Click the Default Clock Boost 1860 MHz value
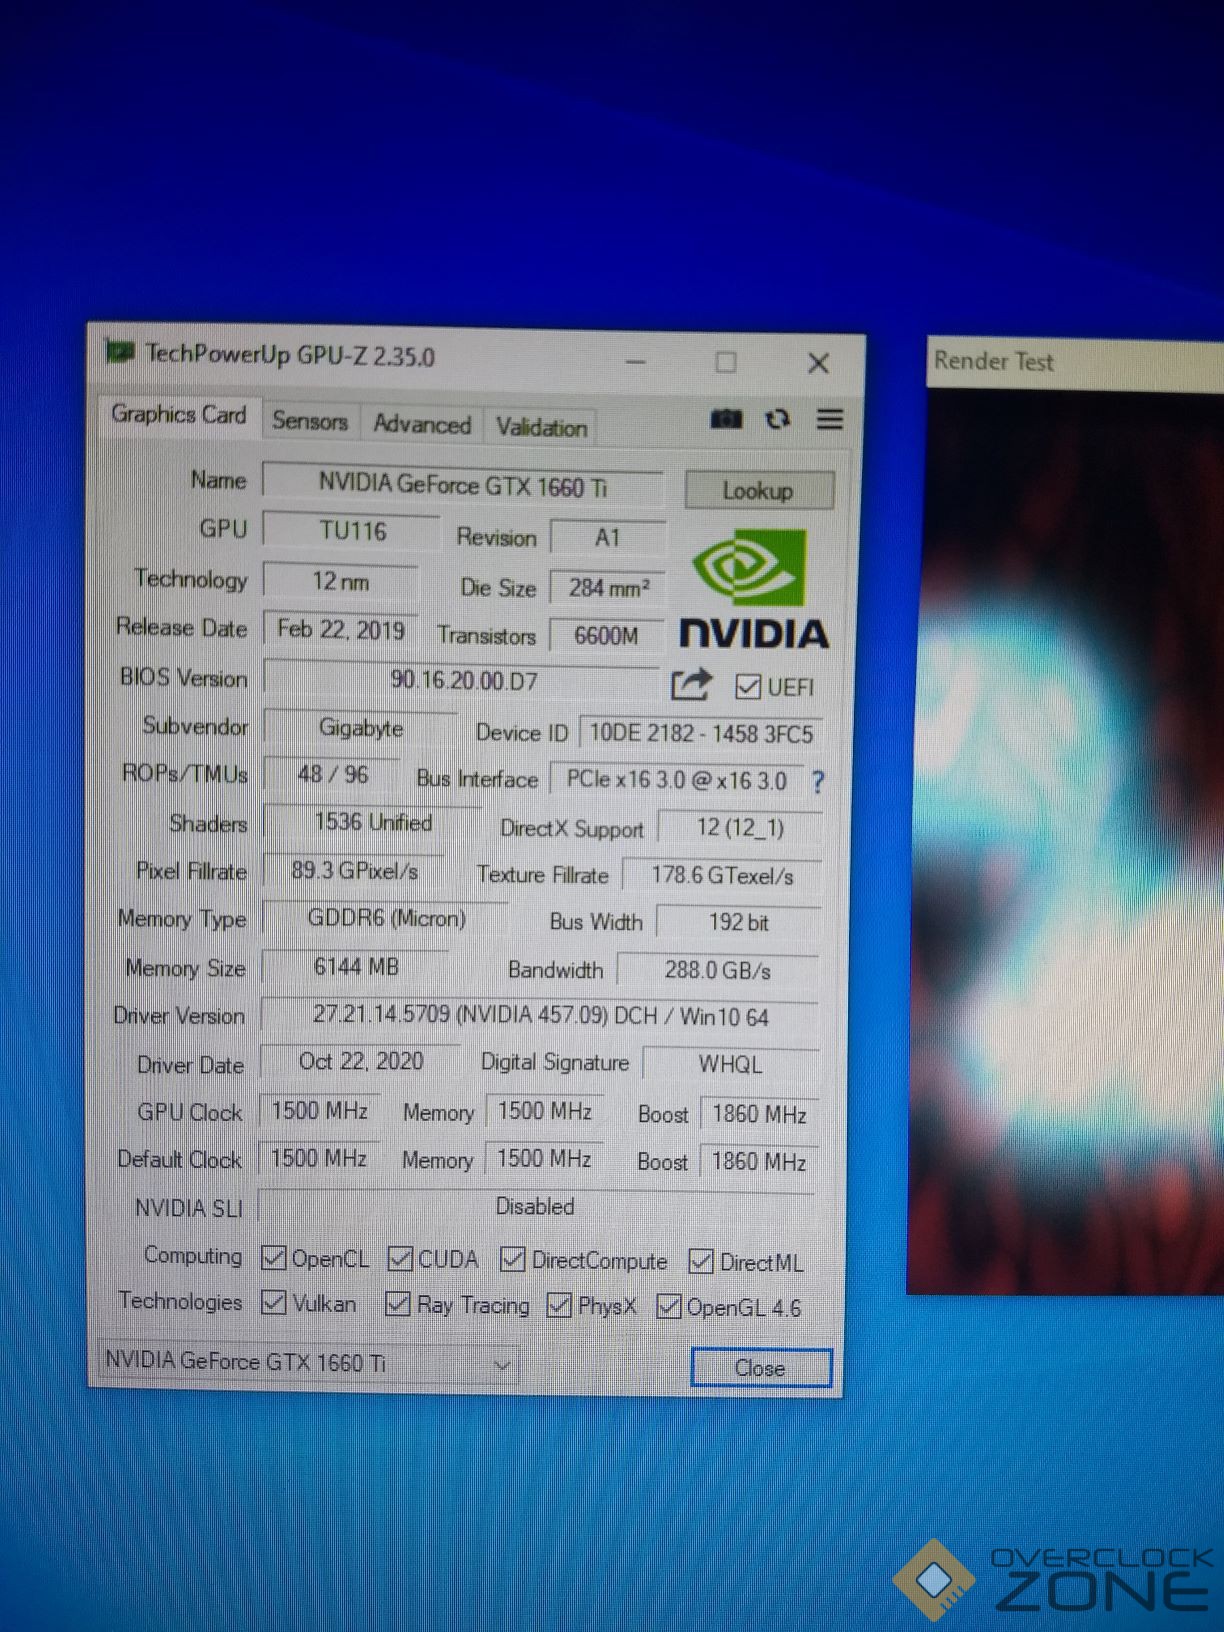 (758, 1161)
